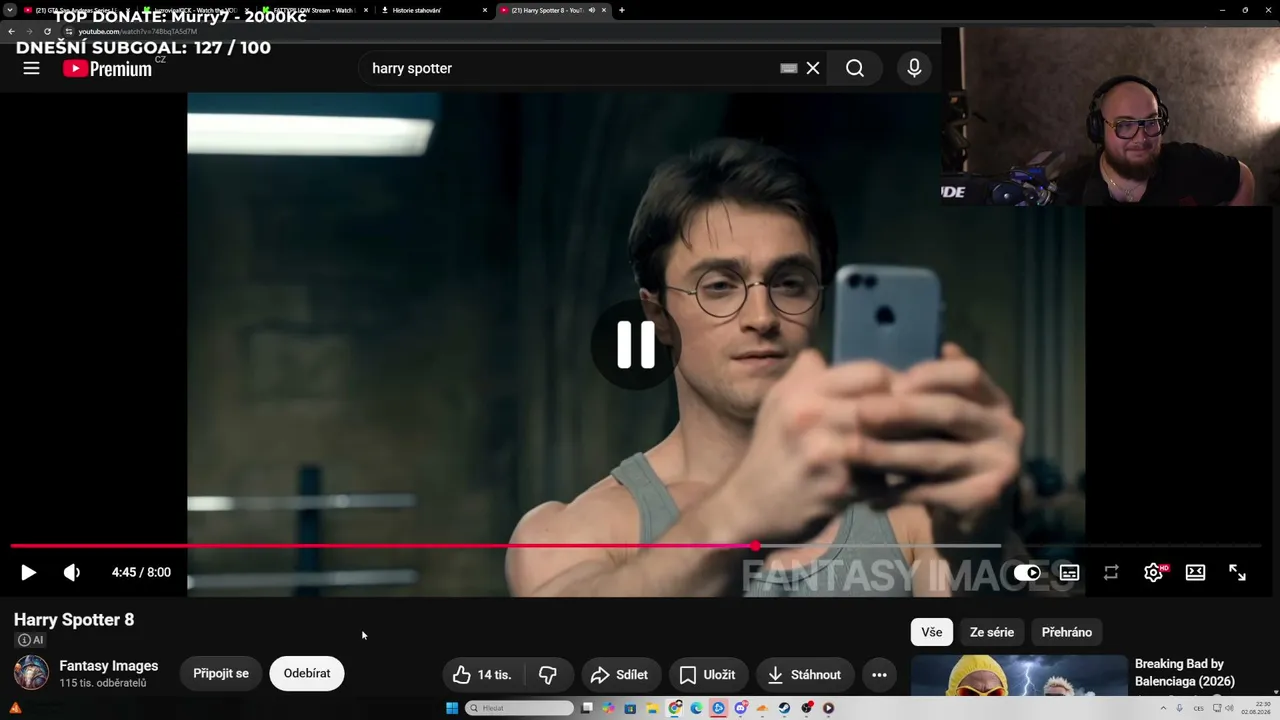Open a new browser tab plus button
Image resolution: width=1280 pixels, height=720 pixels.
[x=622, y=10]
